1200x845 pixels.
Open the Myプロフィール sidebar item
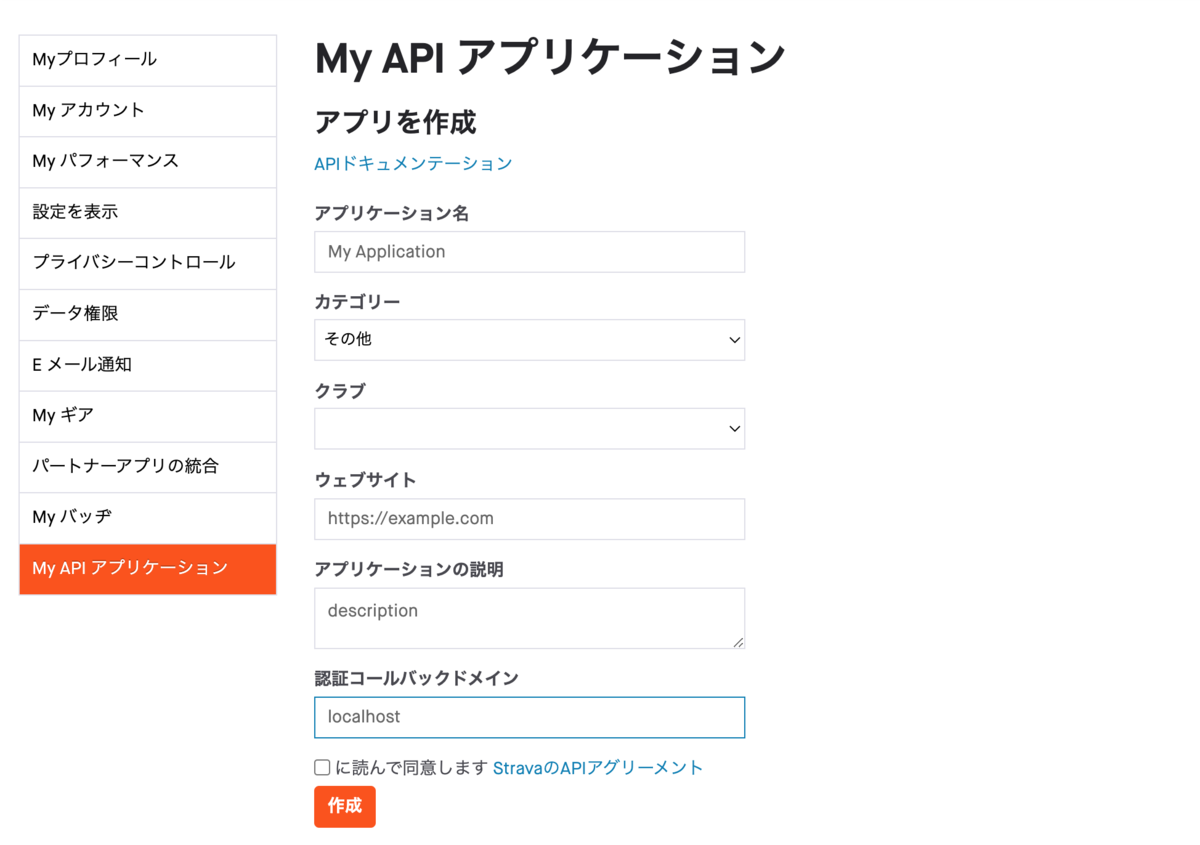(147, 60)
